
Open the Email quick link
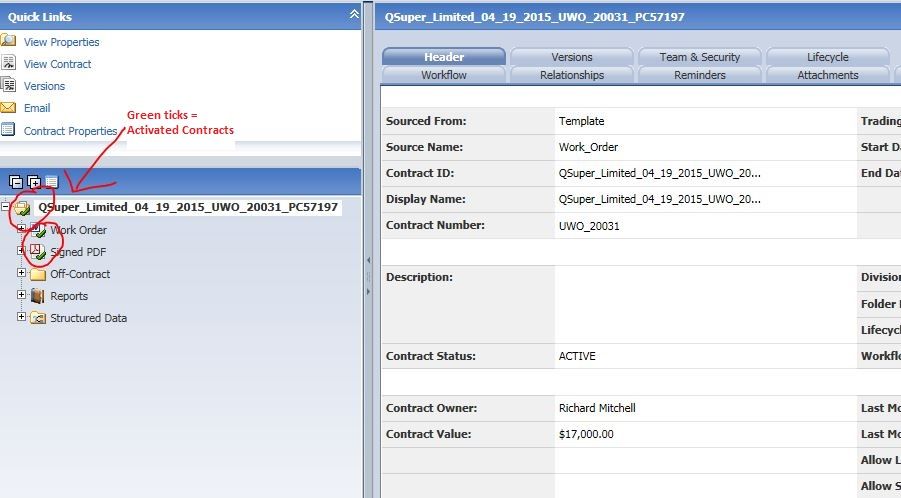pos(37,108)
